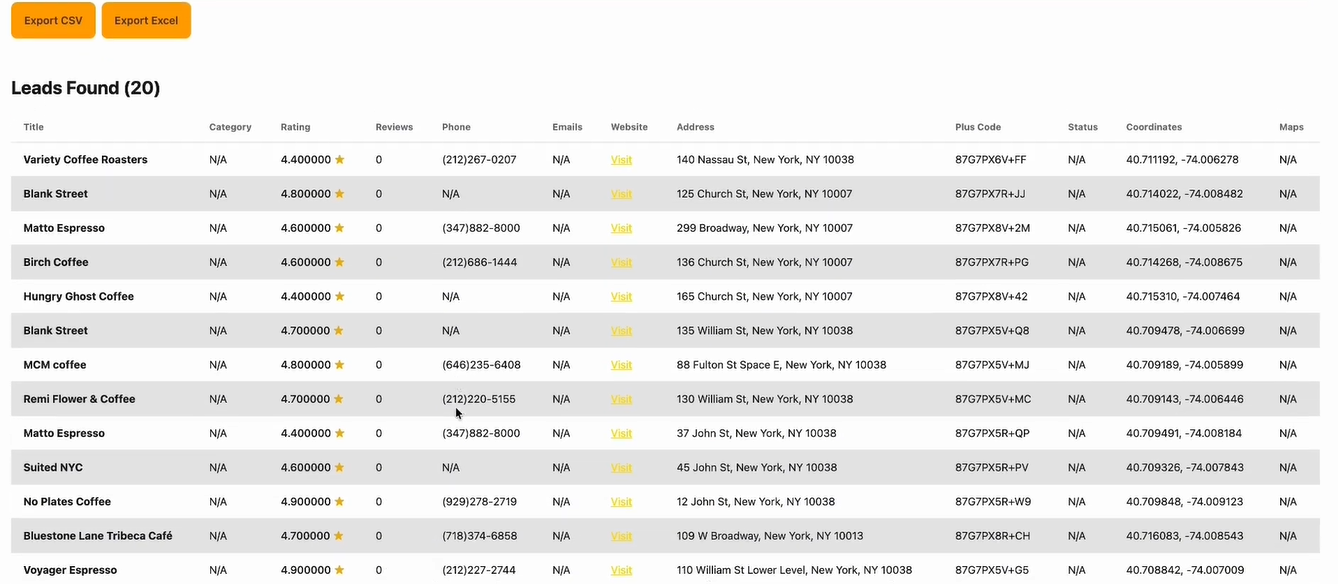Click address 88 Fulton St Space E
The height and width of the screenshot is (584, 1338).
pyautogui.click(x=781, y=365)
